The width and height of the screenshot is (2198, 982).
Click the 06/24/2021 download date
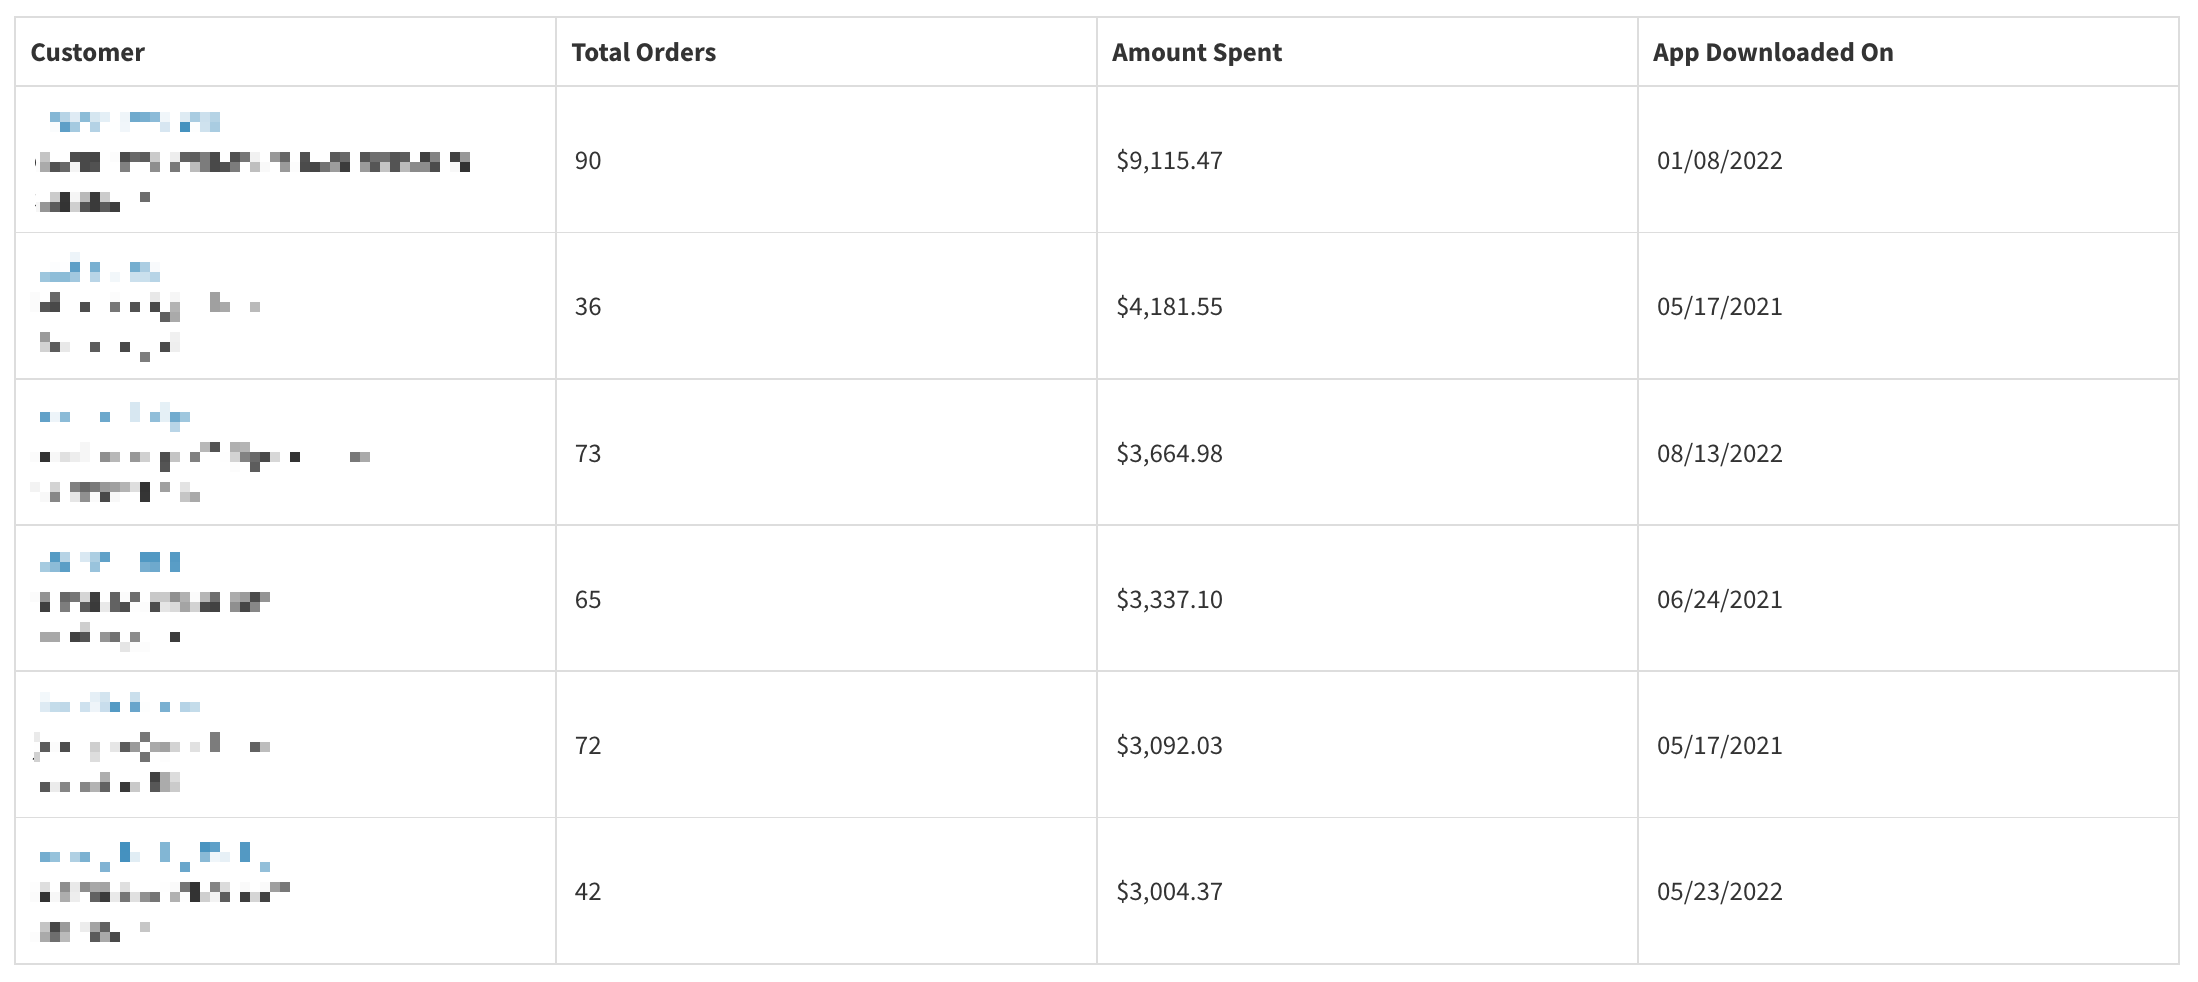point(1719,599)
